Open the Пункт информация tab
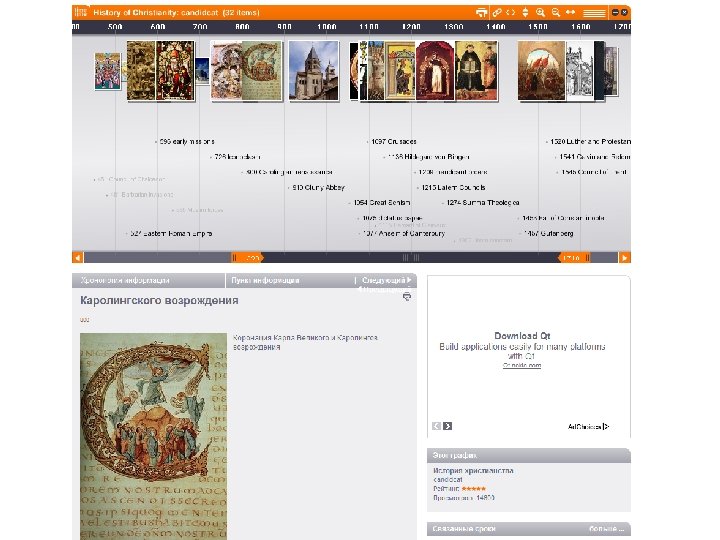720x540 pixels. tap(265, 280)
